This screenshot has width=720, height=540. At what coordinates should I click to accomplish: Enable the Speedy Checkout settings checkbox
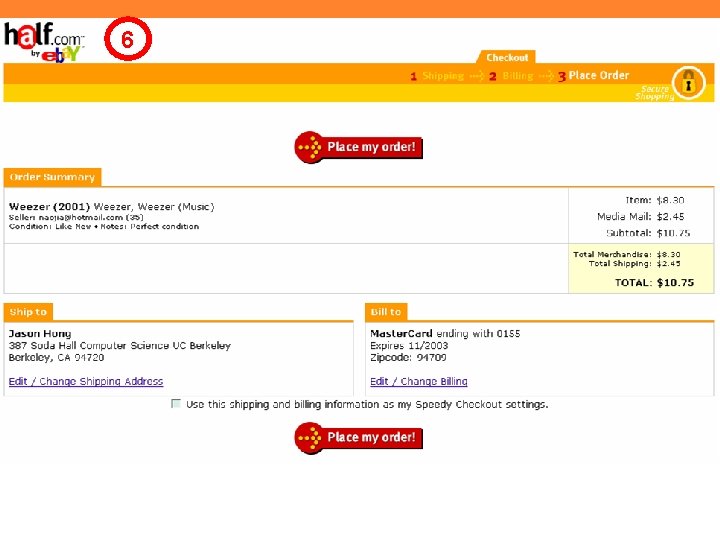click(175, 404)
